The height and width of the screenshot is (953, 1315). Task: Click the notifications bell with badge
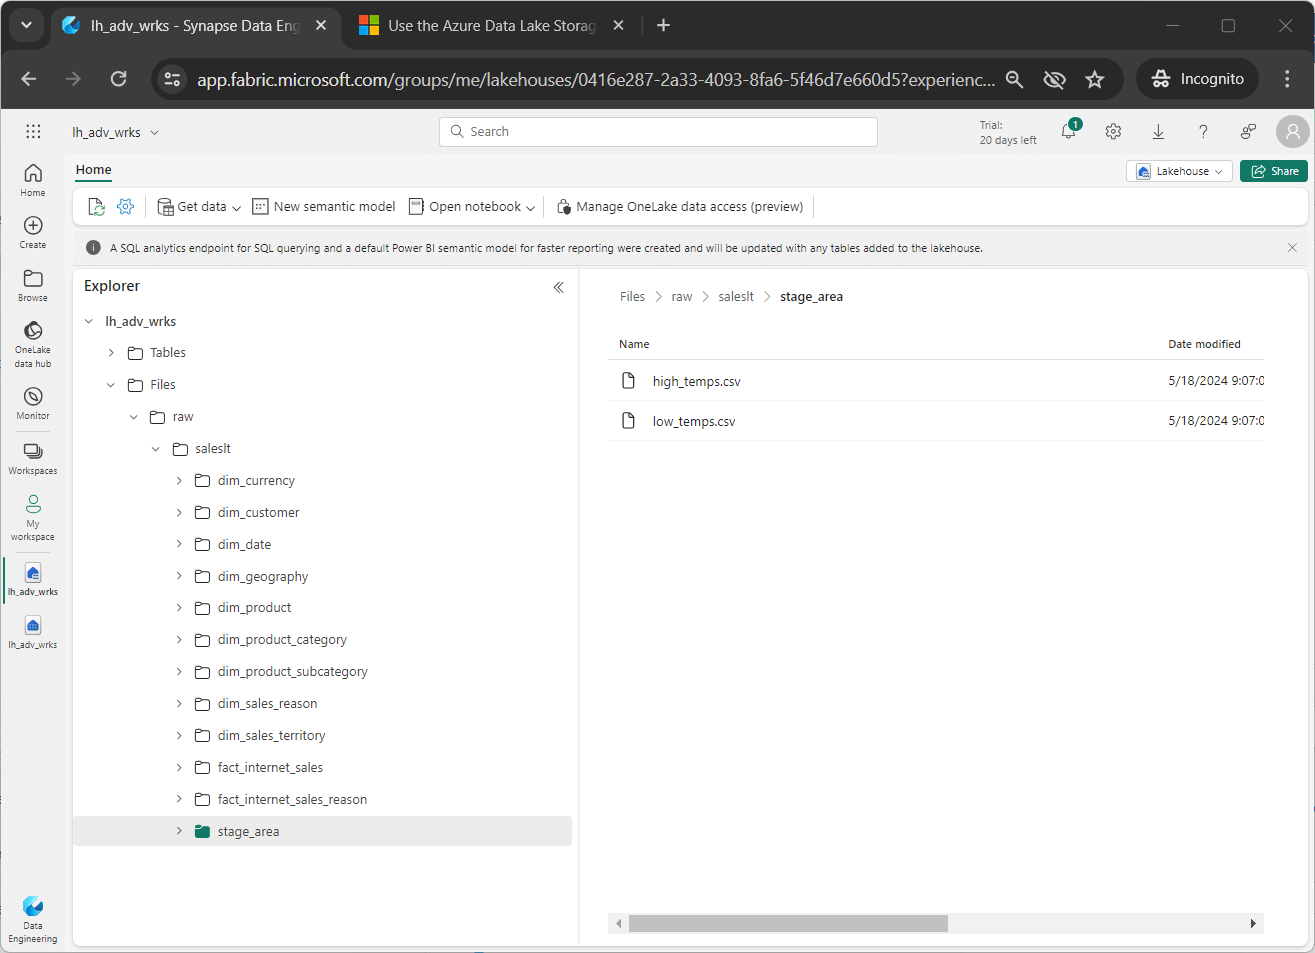[x=1068, y=131]
